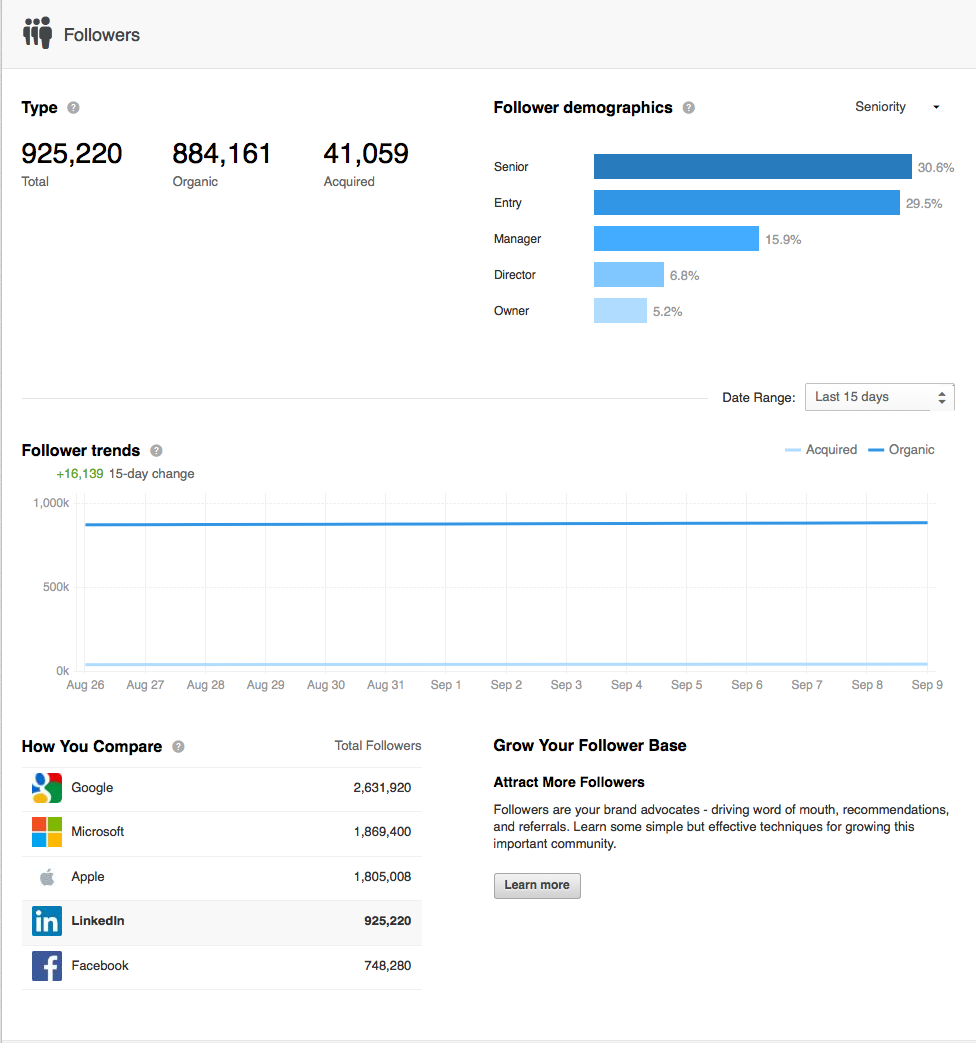Click the Manager demographics bar
Viewport: 976px width, 1043px height.
(676, 239)
